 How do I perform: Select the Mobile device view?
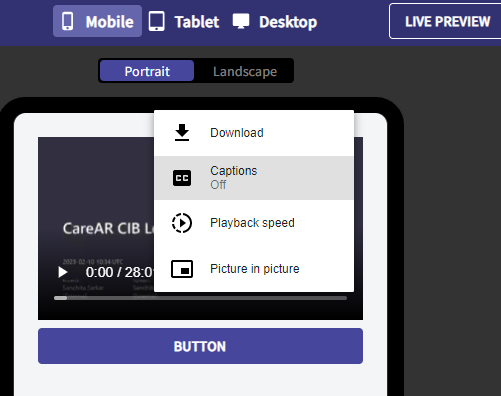[97, 21]
